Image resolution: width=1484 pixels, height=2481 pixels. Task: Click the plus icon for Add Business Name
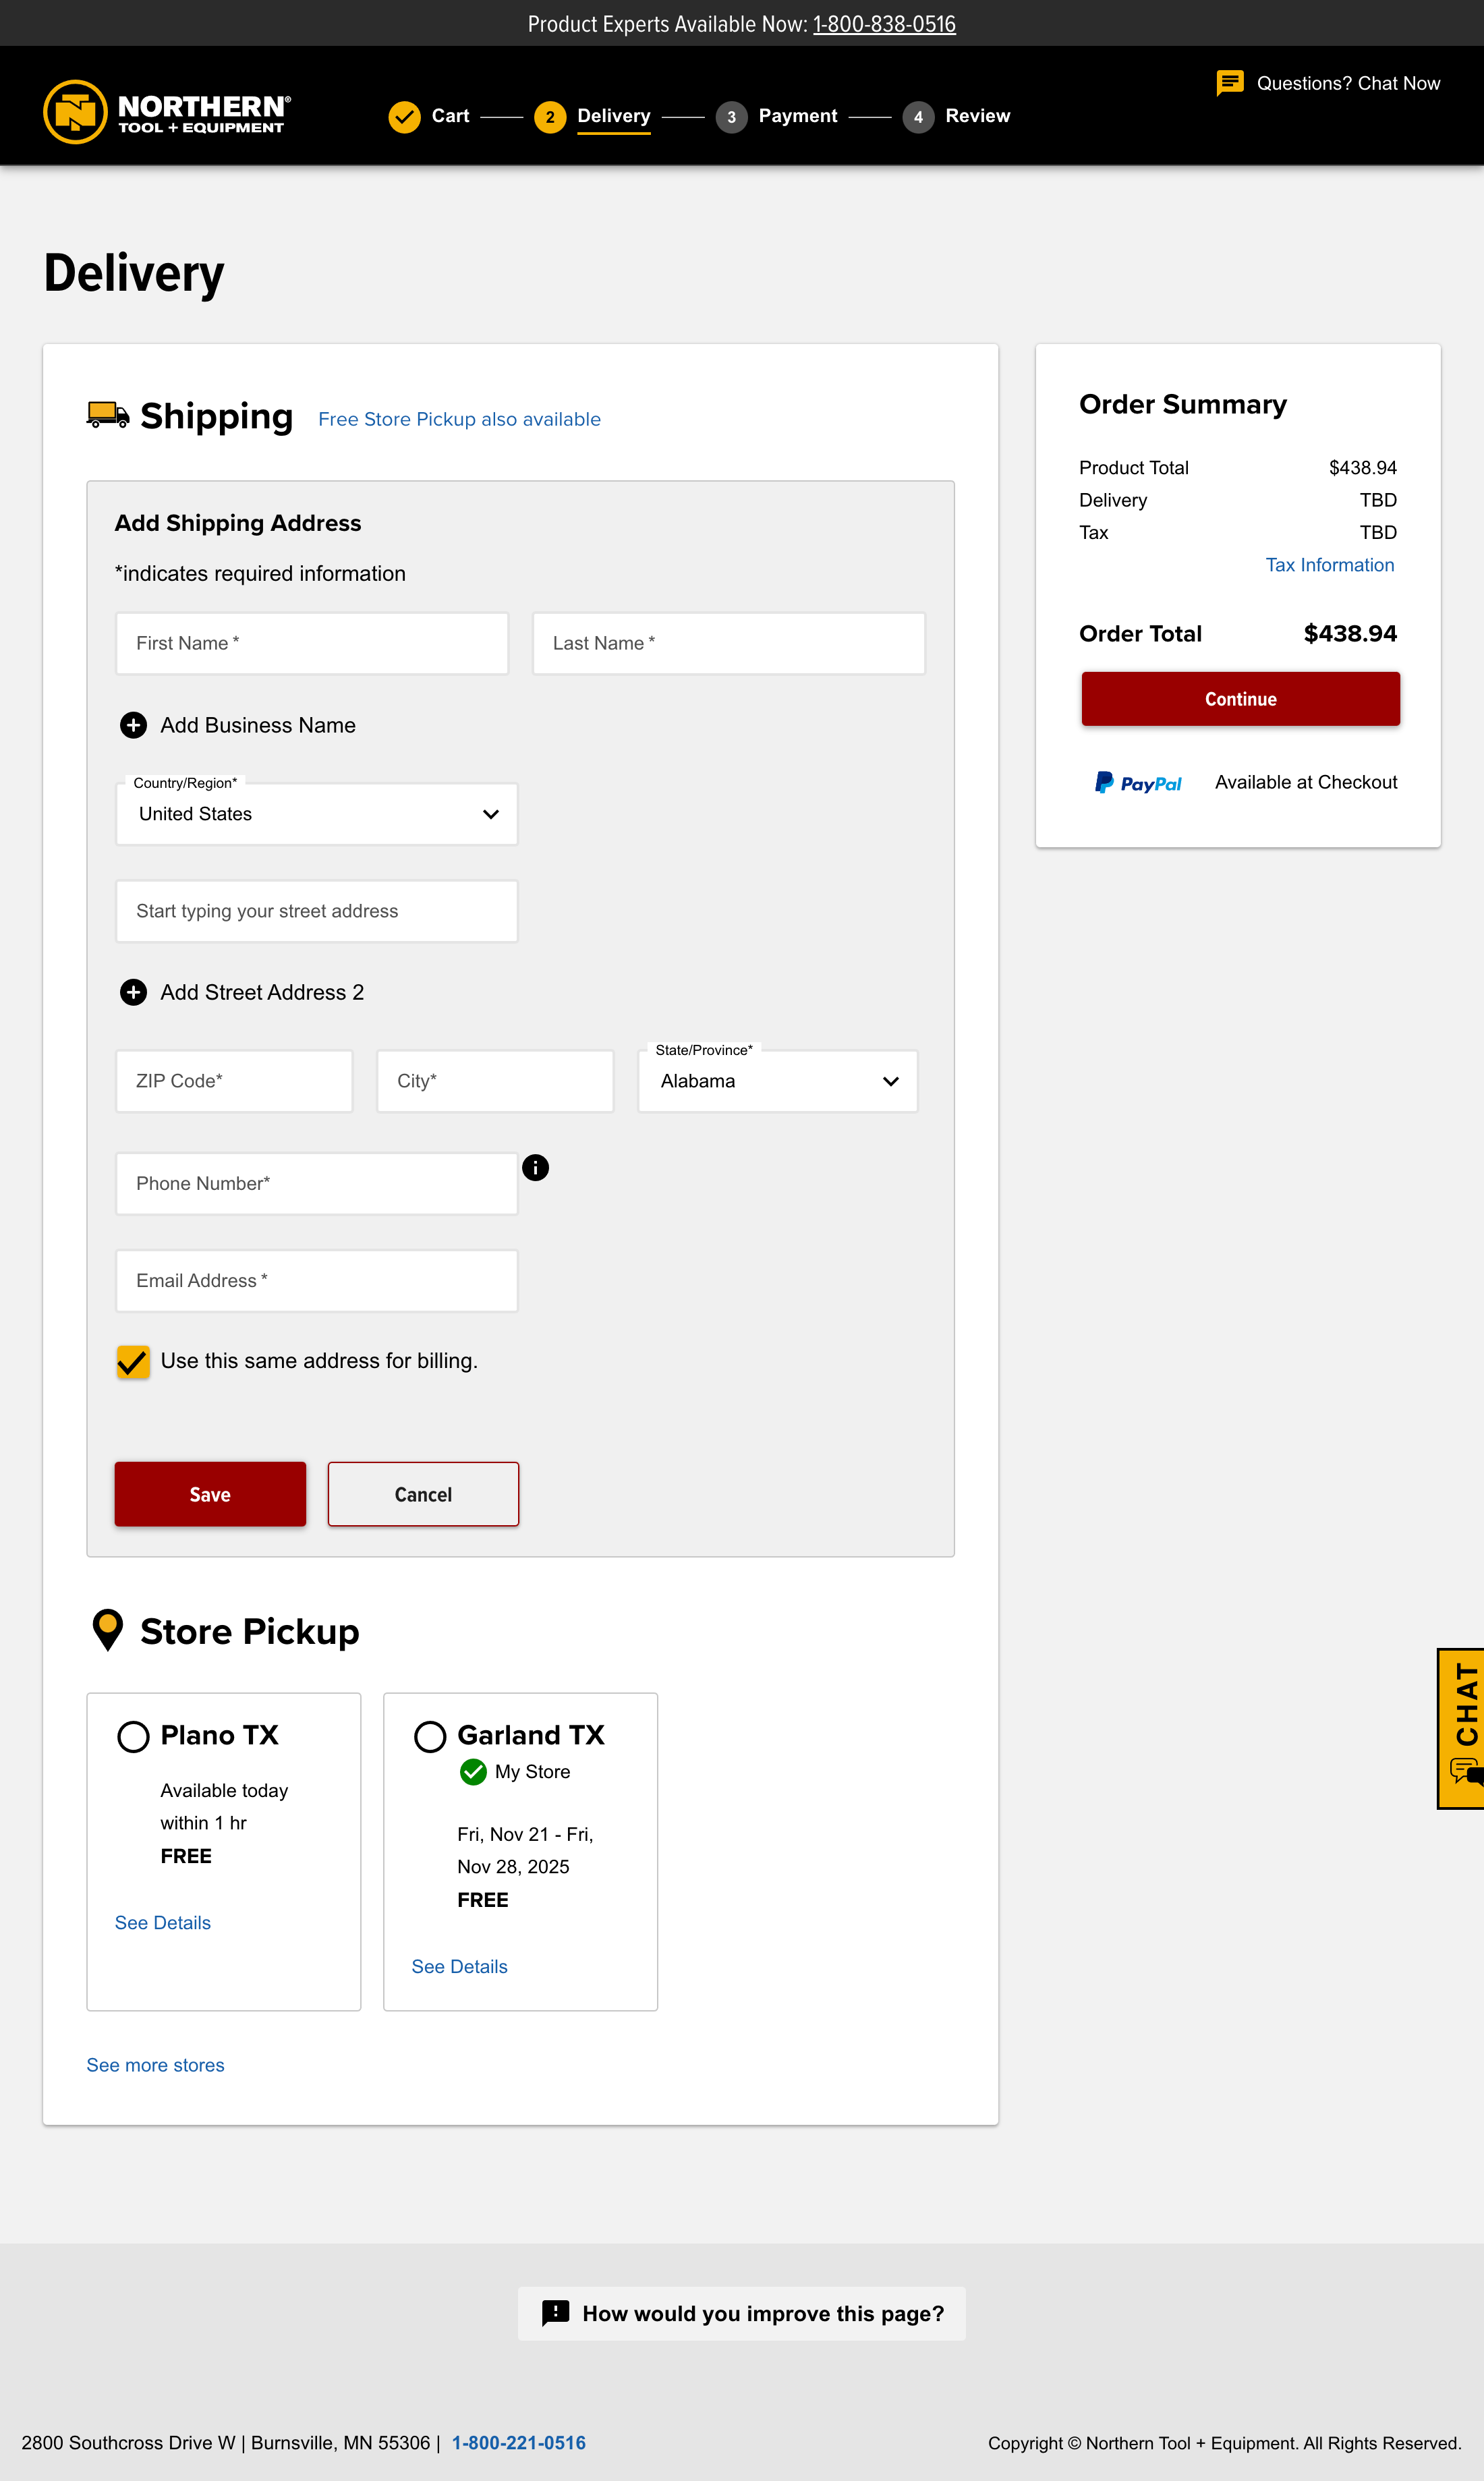click(133, 725)
